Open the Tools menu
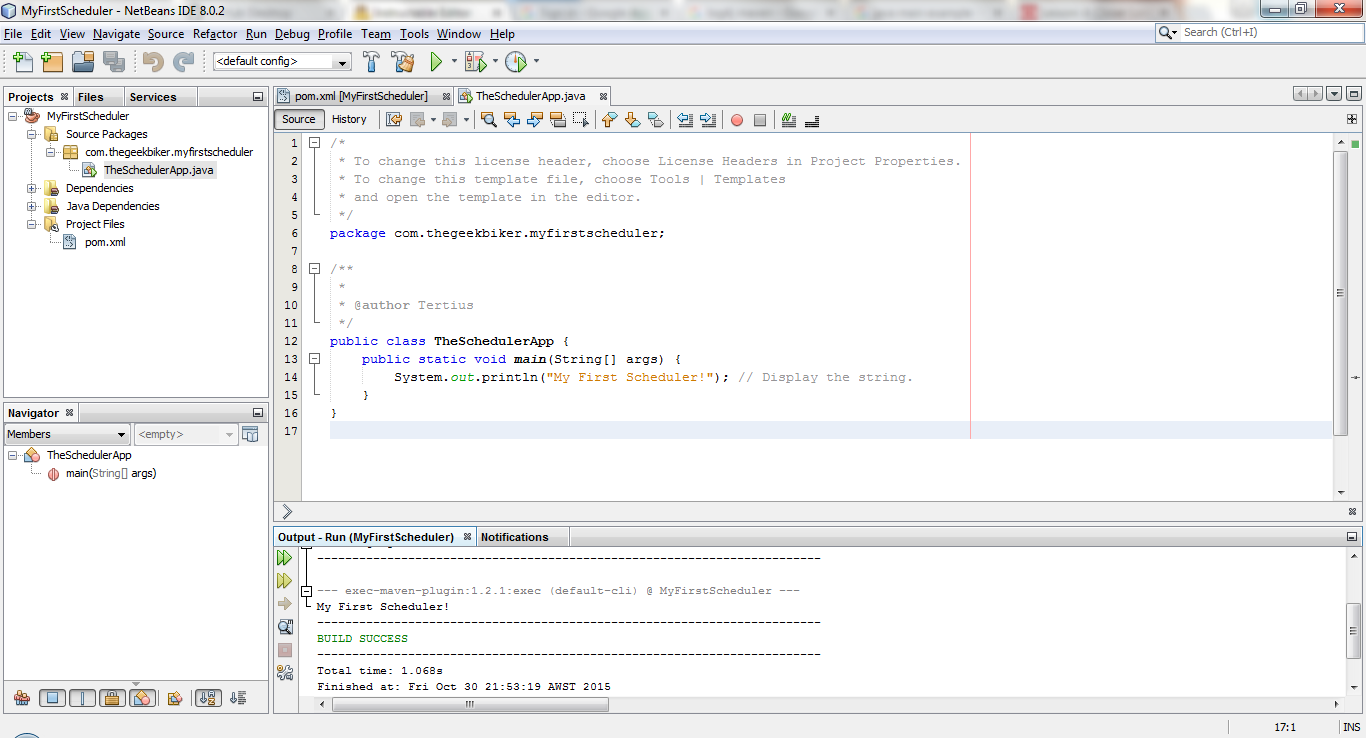 click(414, 34)
